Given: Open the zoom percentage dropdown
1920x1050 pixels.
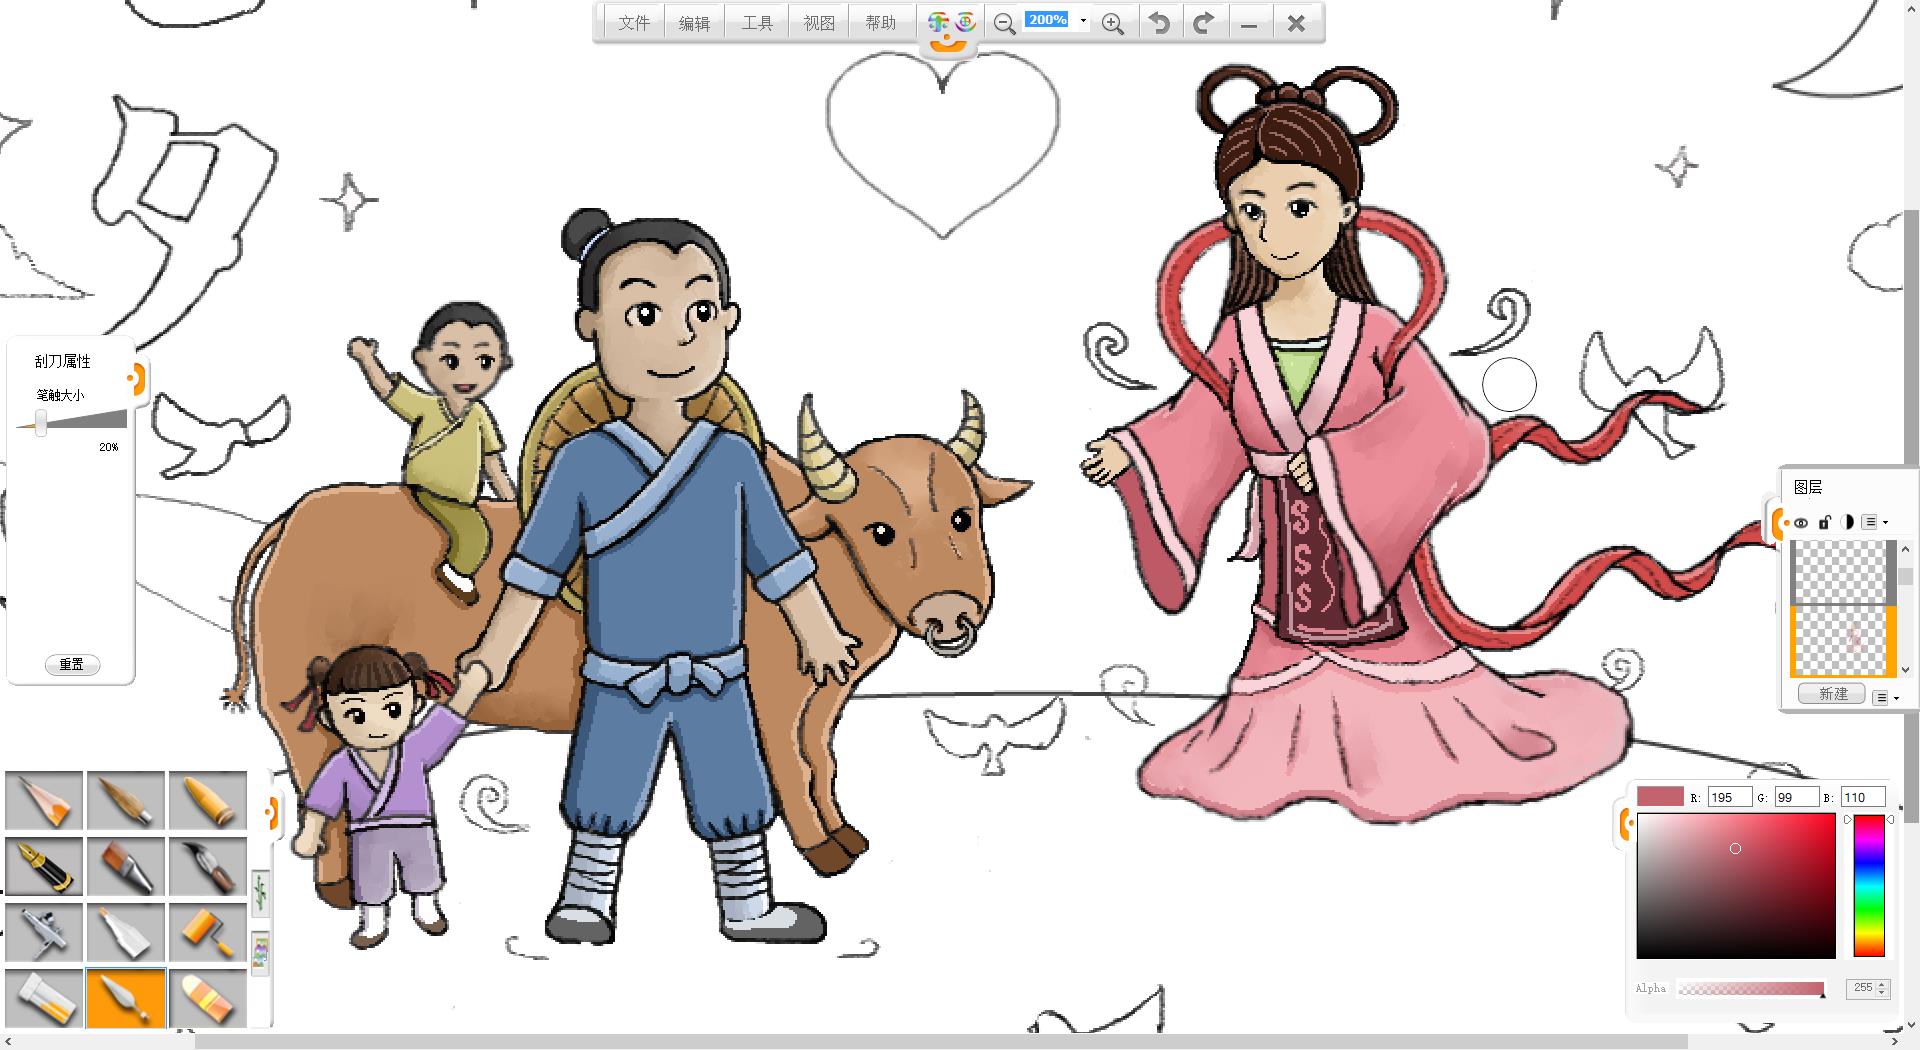Looking at the screenshot, I should pos(1083,21).
